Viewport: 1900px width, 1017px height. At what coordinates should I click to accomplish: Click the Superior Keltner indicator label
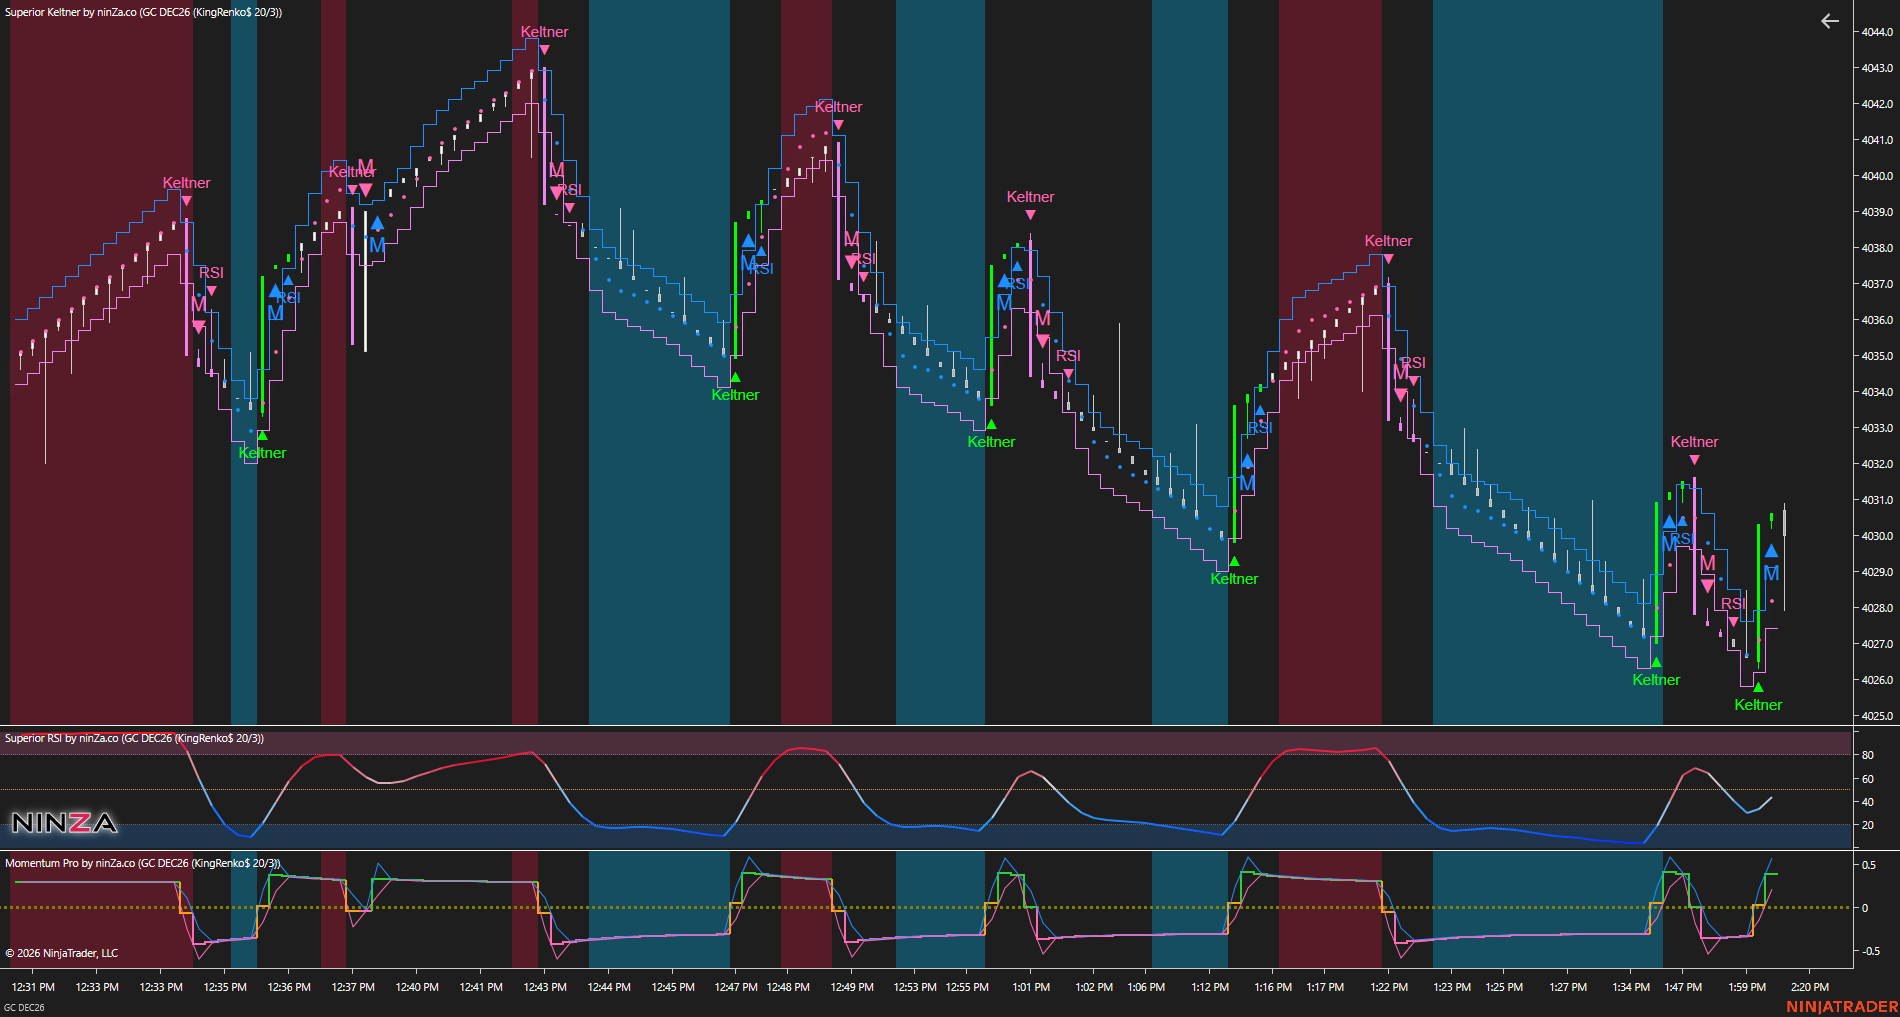pos(143,12)
